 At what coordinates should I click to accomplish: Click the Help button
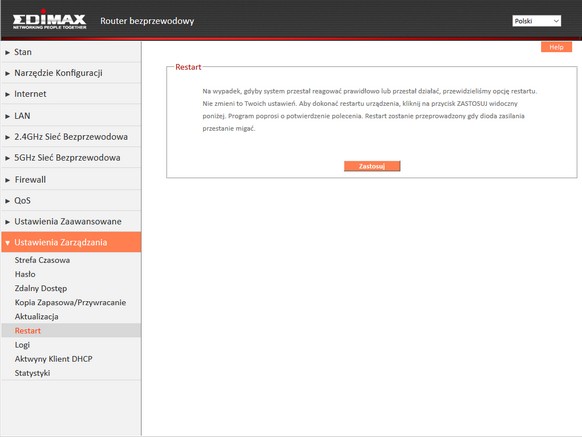[556, 47]
